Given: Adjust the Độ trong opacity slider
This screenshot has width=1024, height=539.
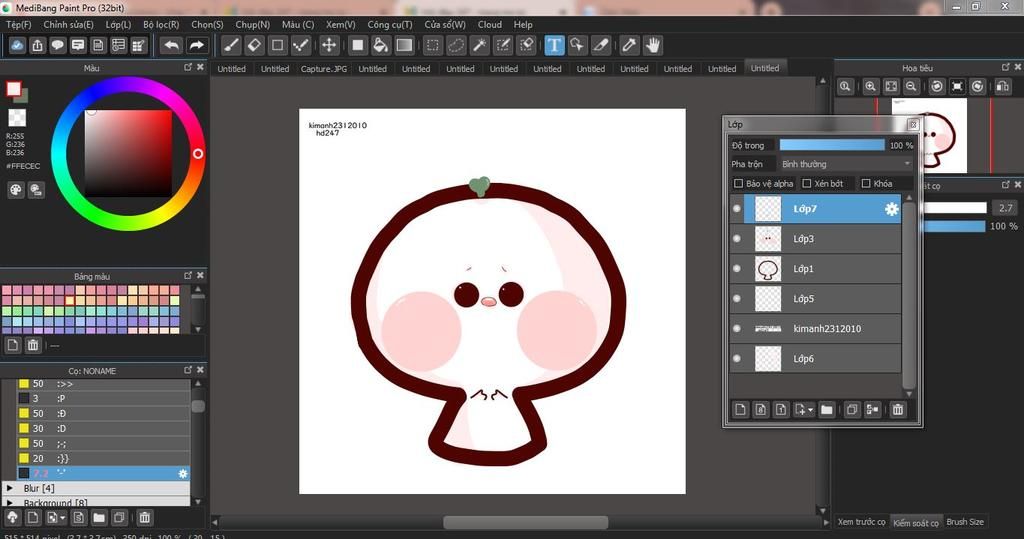Looking at the screenshot, I should (831, 145).
